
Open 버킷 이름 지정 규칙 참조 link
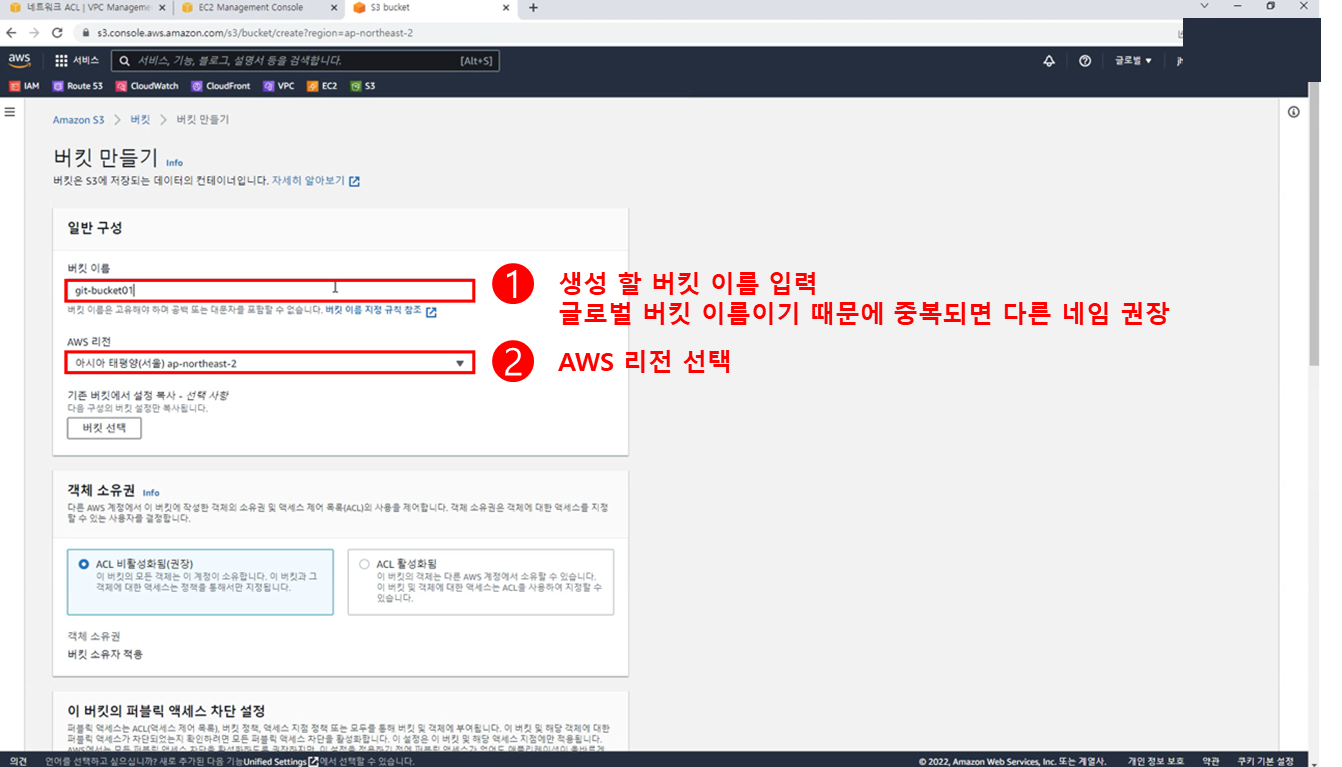pyautogui.click(x=381, y=311)
